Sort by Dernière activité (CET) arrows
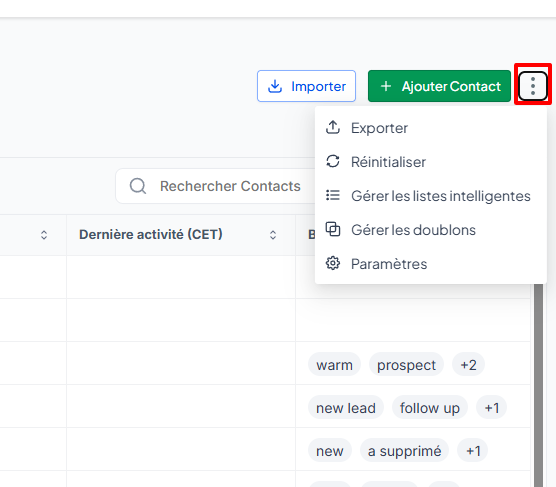Viewport: 556px width, 487px height. pyautogui.click(x=273, y=235)
